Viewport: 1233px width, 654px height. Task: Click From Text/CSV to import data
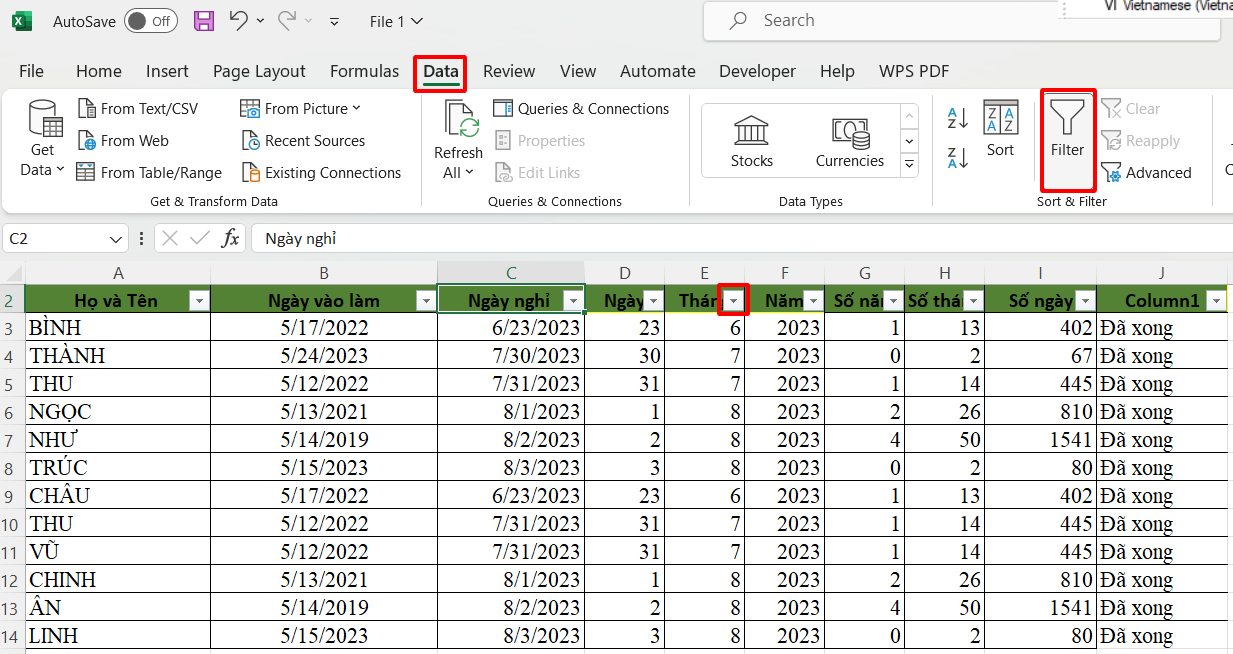click(136, 108)
